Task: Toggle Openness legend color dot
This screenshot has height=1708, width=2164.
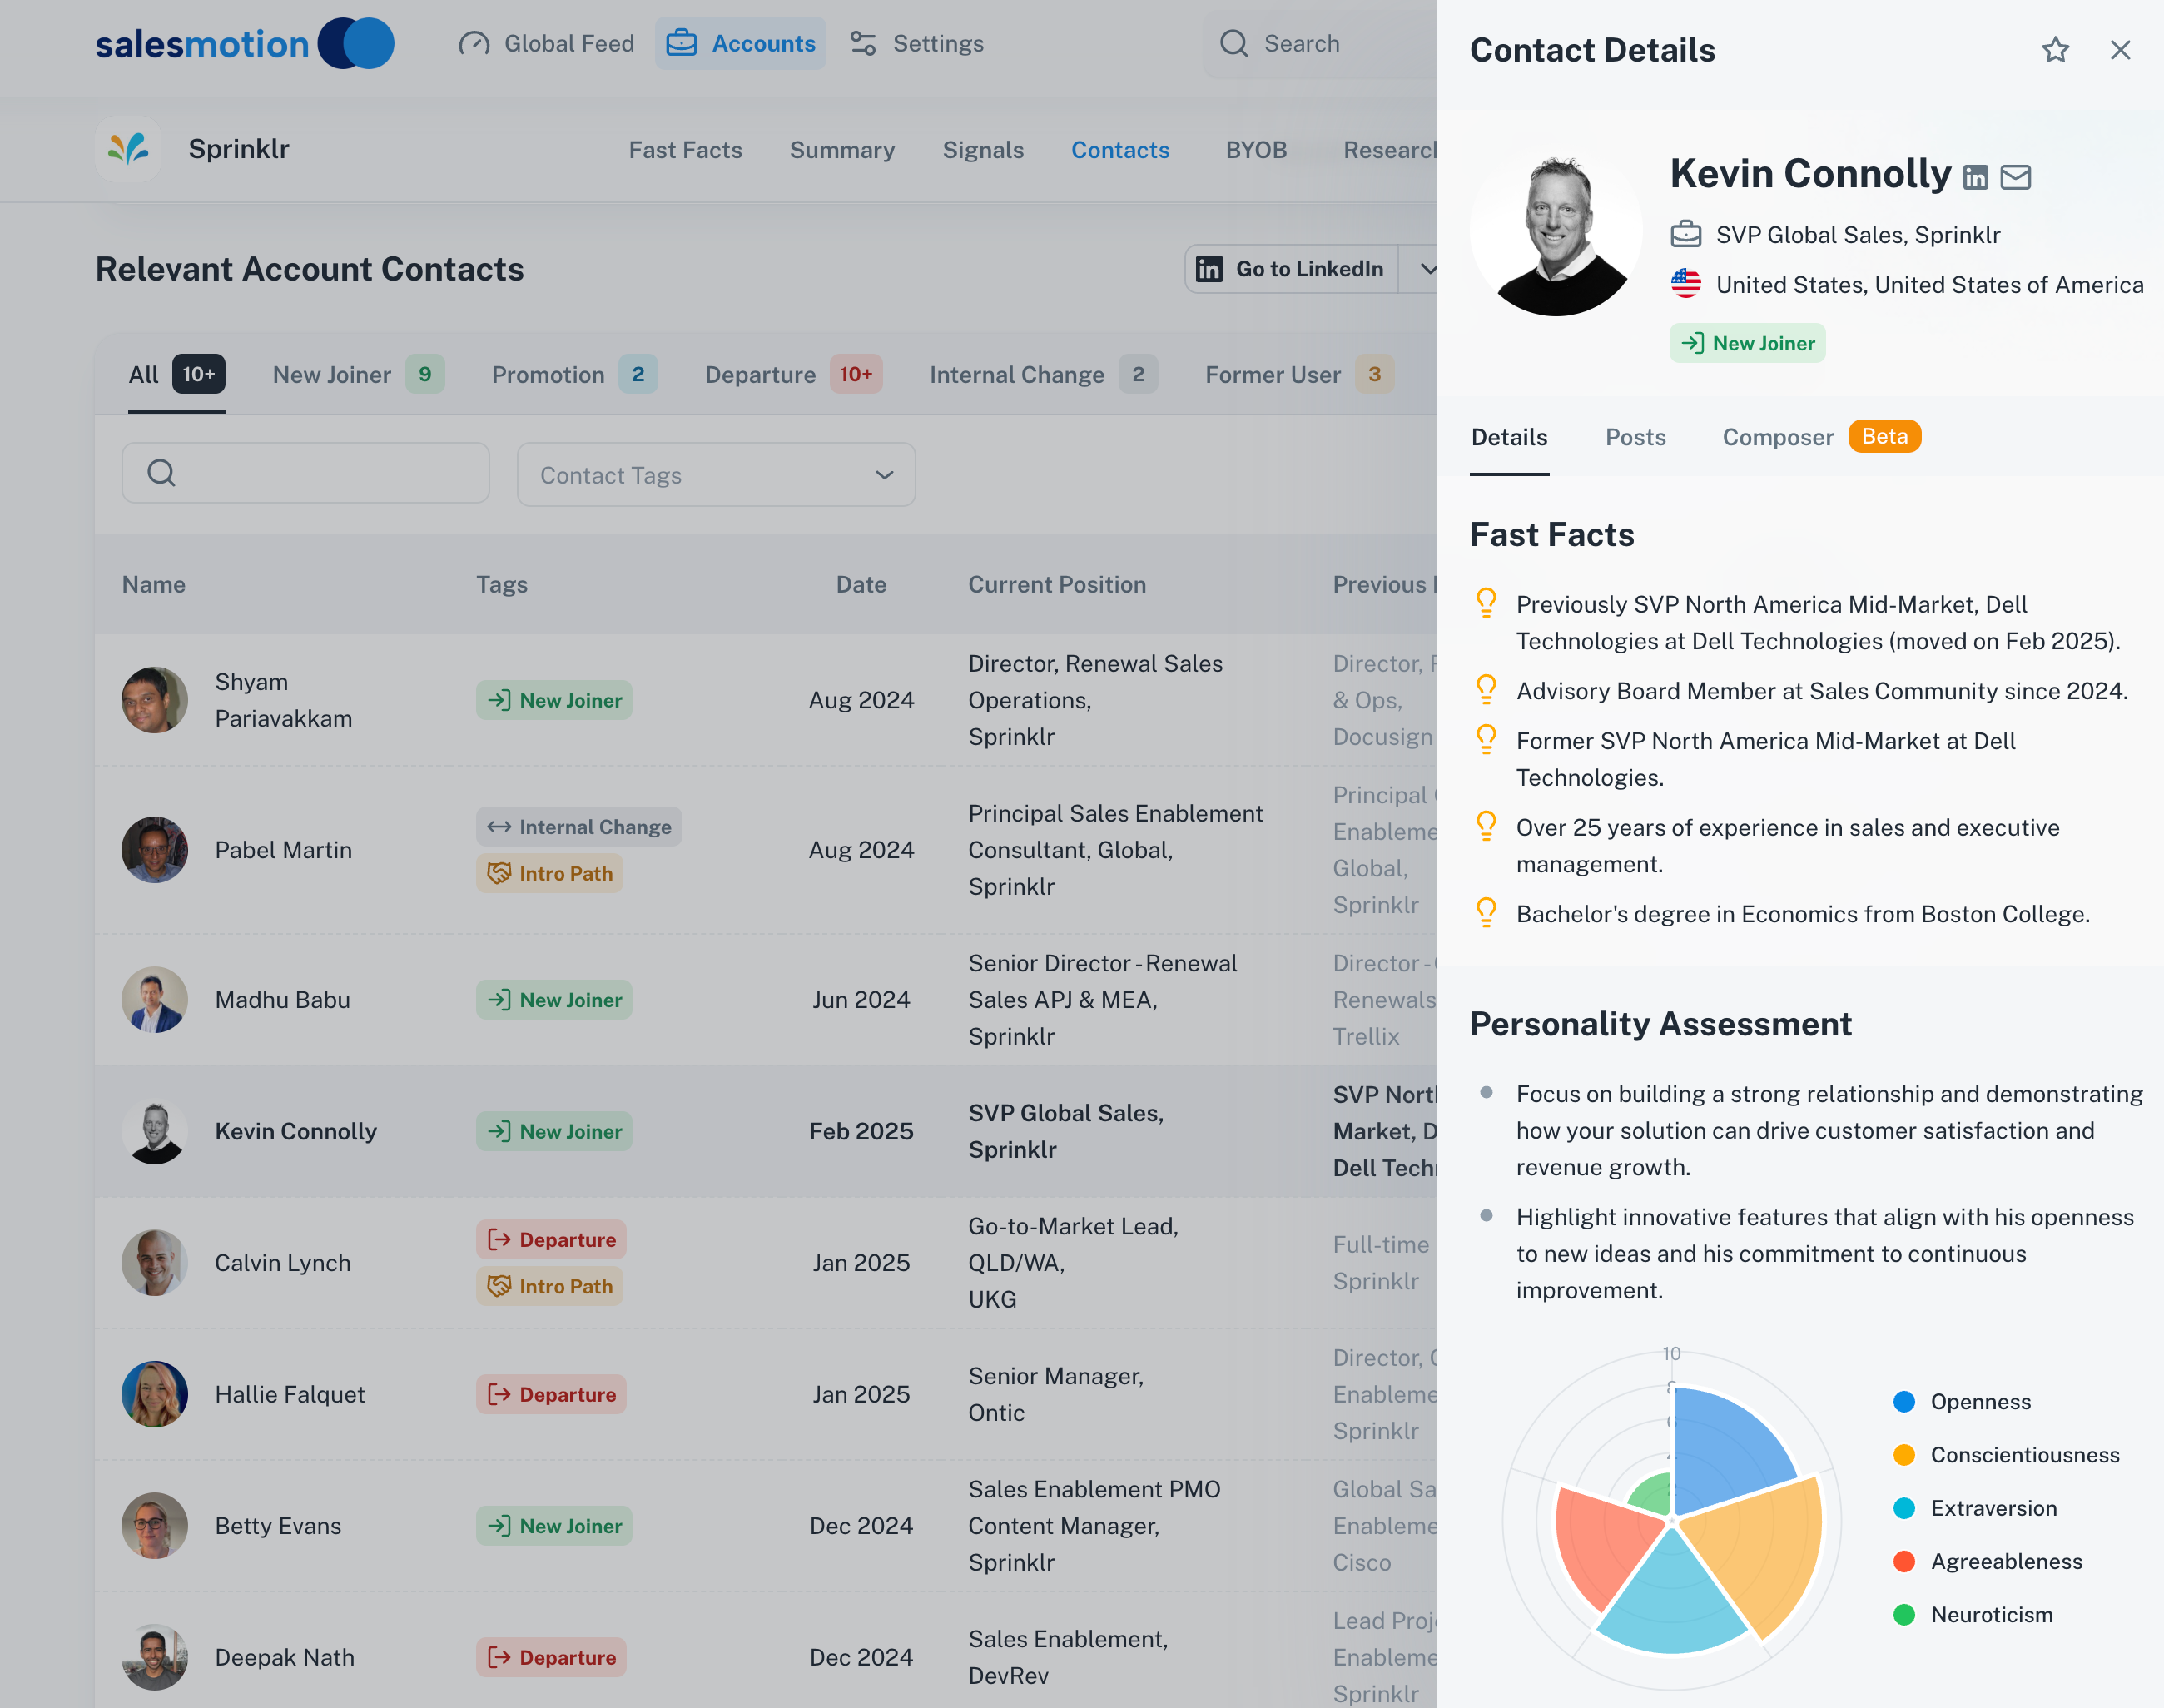Action: 1904,1402
